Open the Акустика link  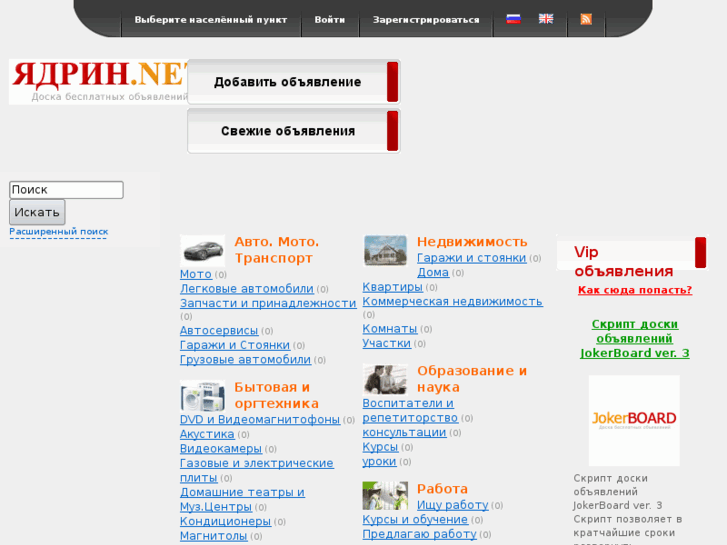(207, 434)
